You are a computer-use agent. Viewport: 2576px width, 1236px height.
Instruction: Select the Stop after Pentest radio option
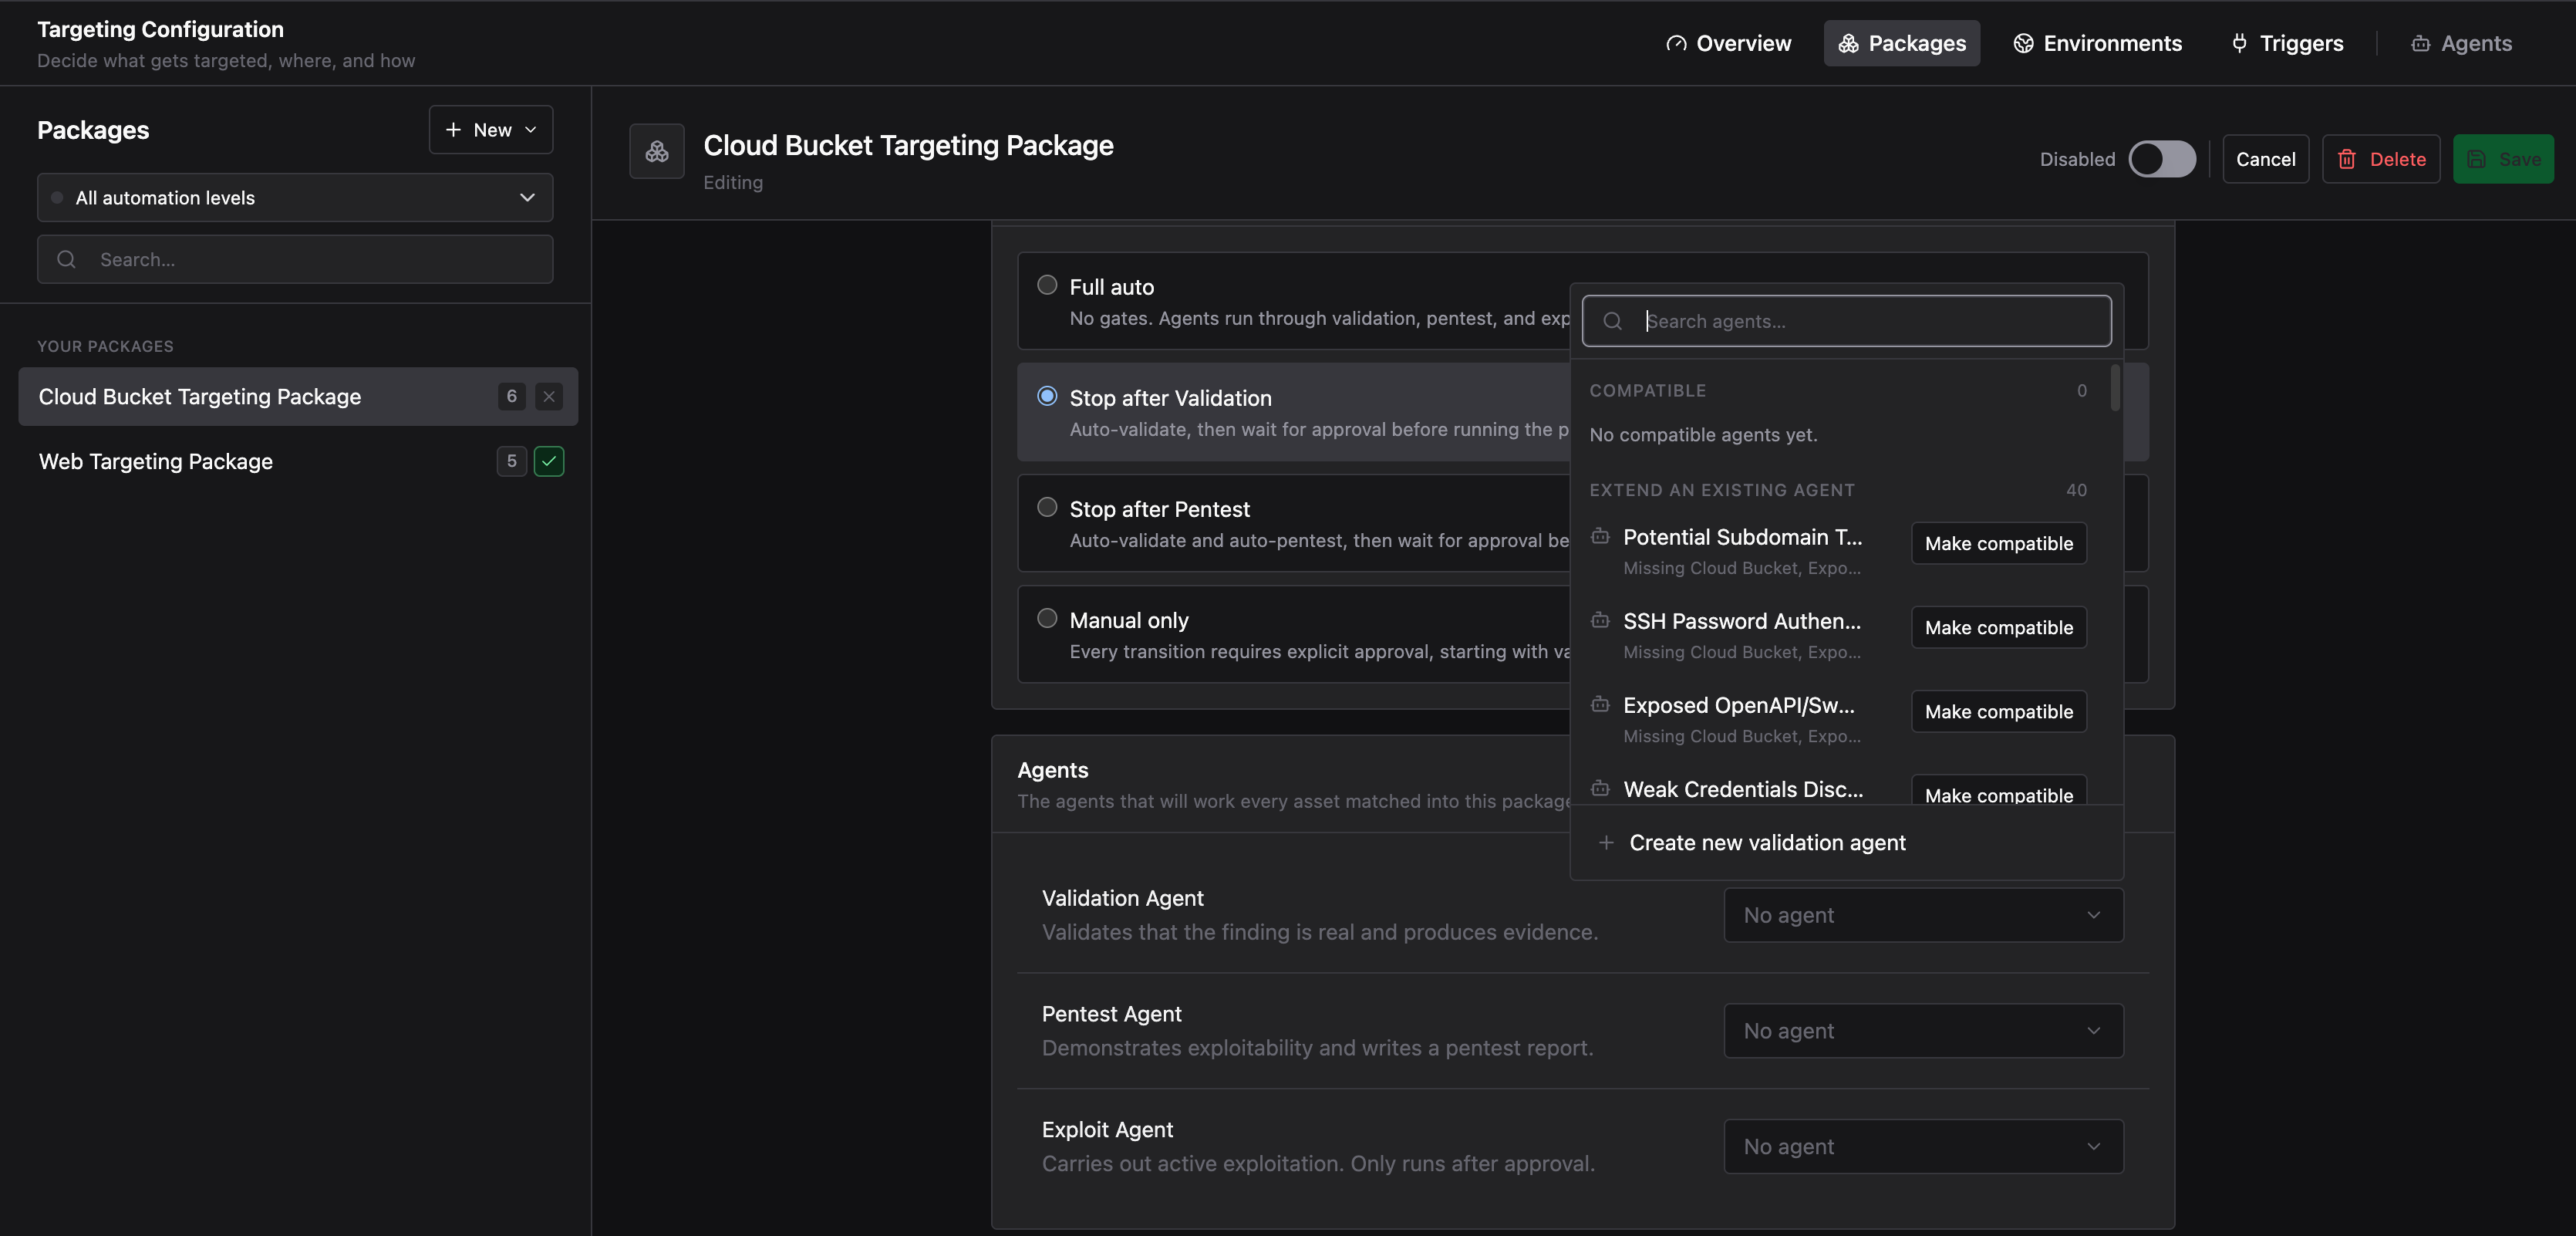(x=1047, y=507)
